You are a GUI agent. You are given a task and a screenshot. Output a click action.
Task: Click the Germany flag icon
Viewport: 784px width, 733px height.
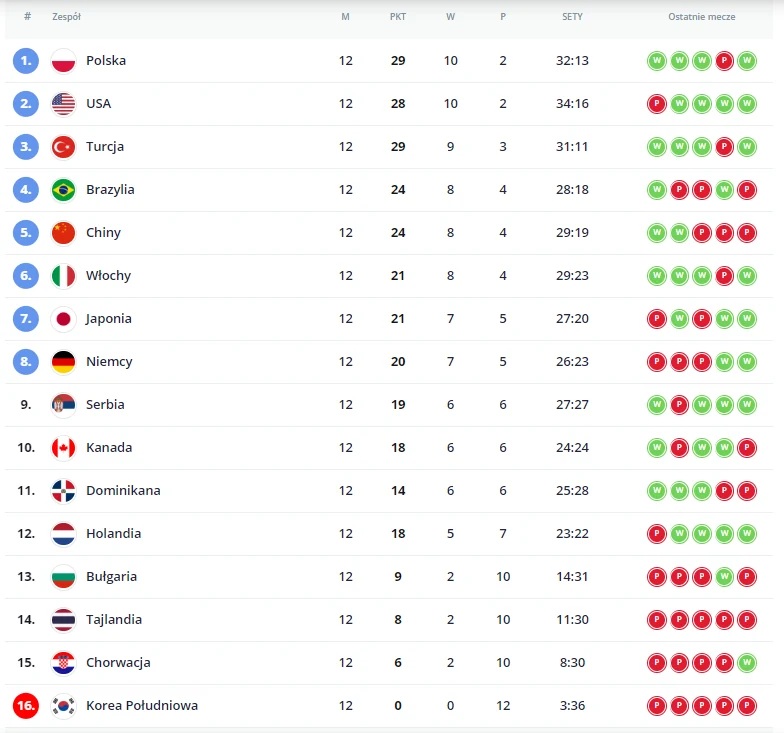(63, 362)
